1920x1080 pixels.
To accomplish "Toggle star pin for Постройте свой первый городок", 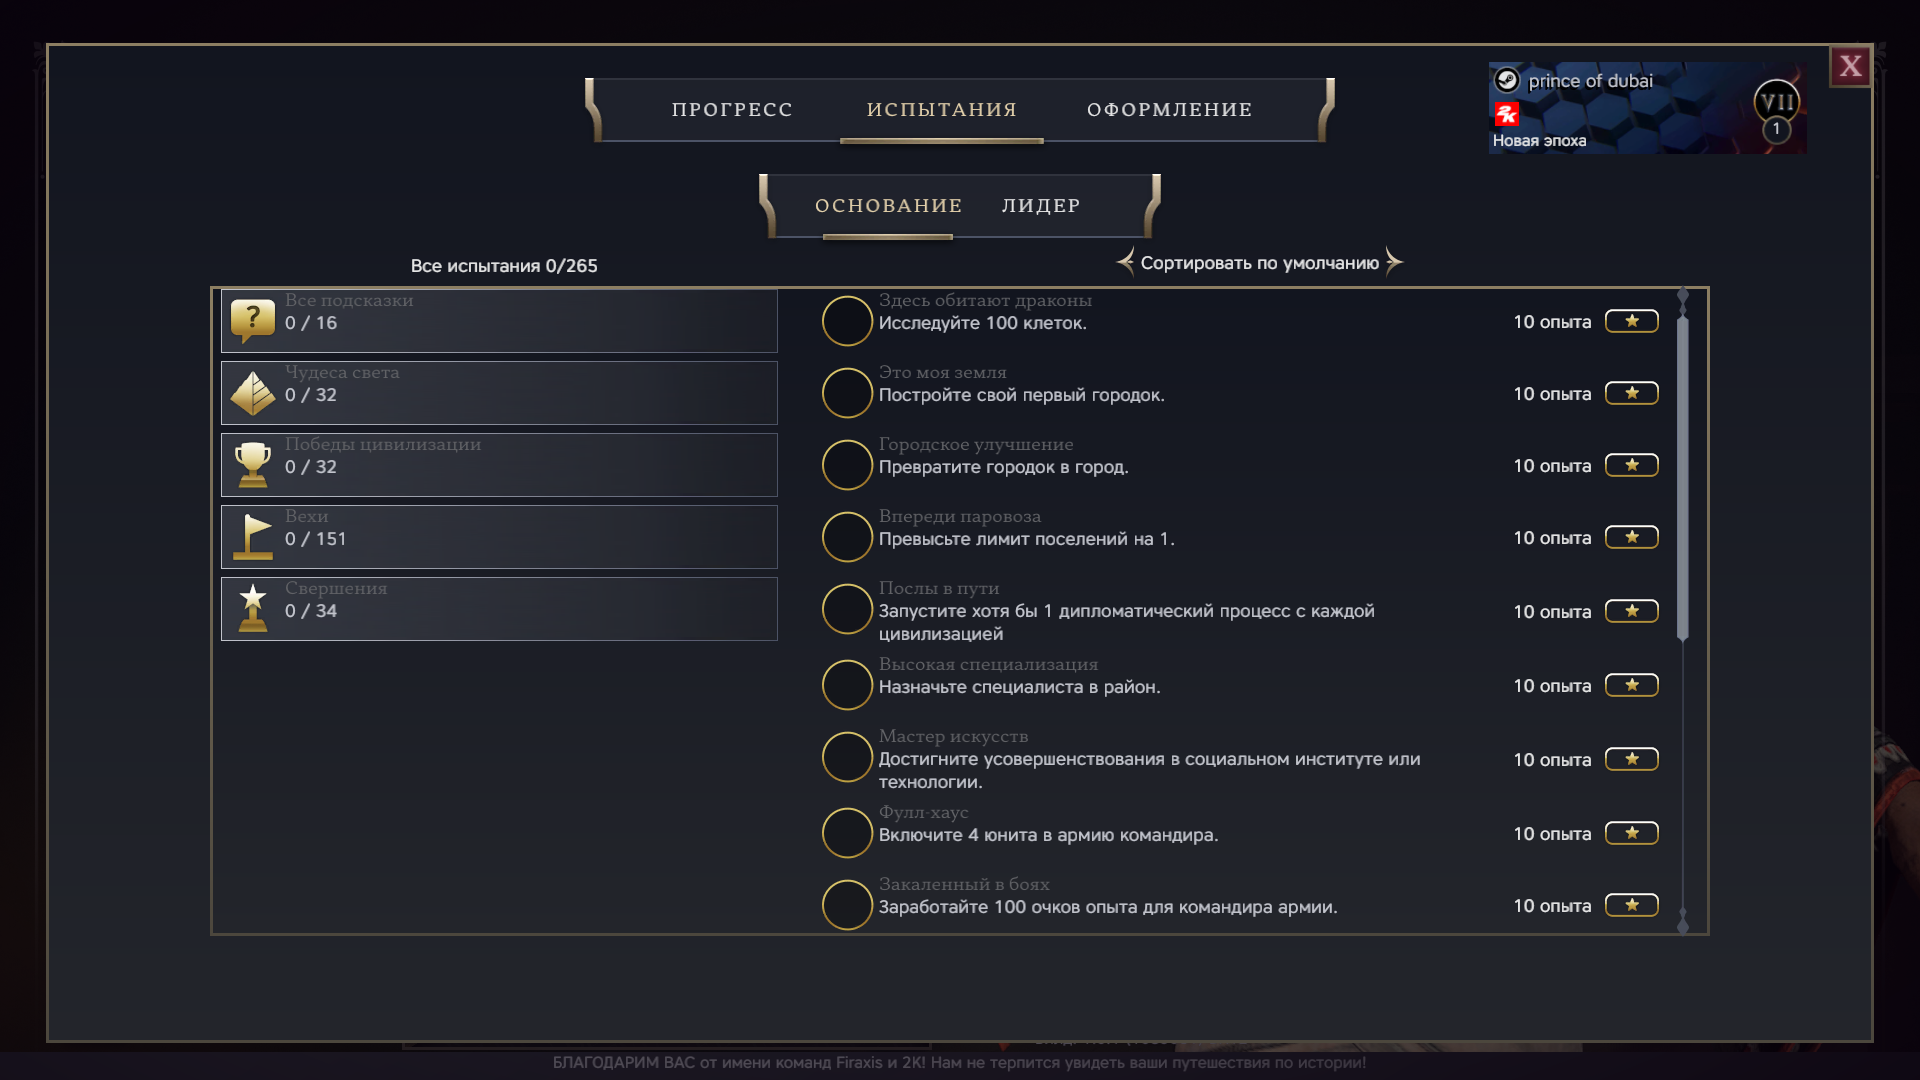I will click(1632, 393).
